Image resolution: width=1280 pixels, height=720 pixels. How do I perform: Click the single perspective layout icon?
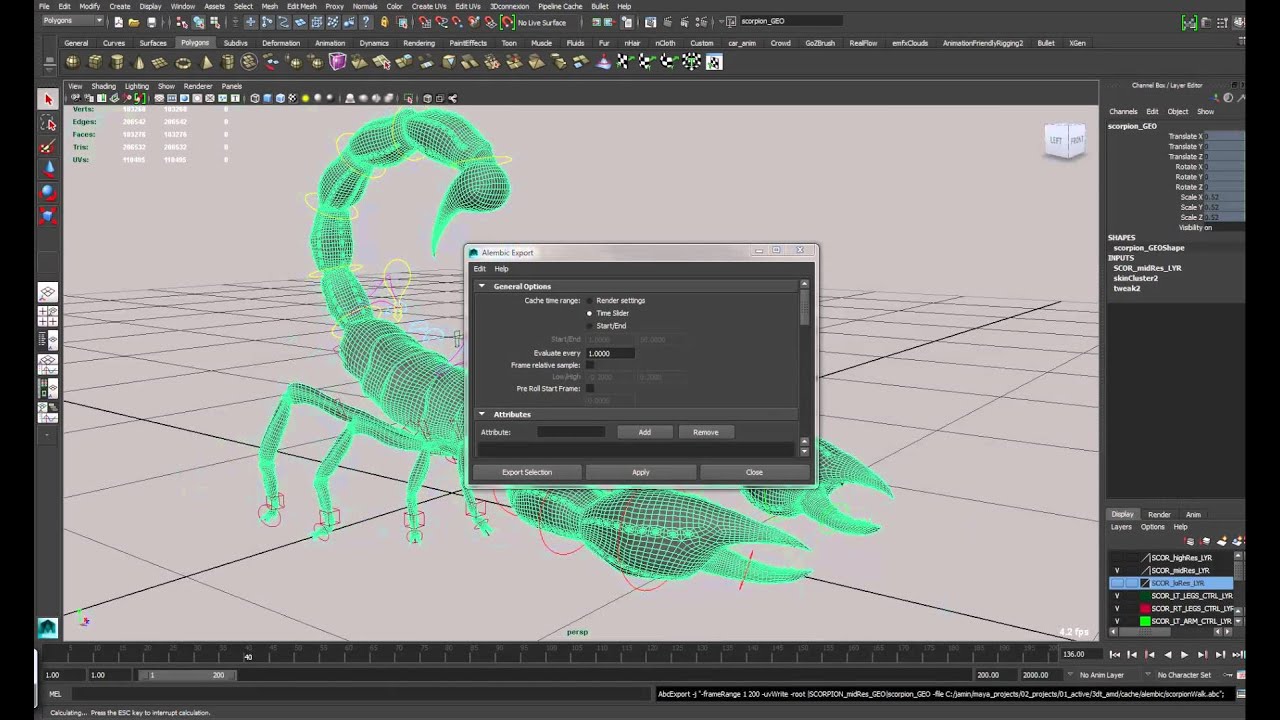(48, 292)
